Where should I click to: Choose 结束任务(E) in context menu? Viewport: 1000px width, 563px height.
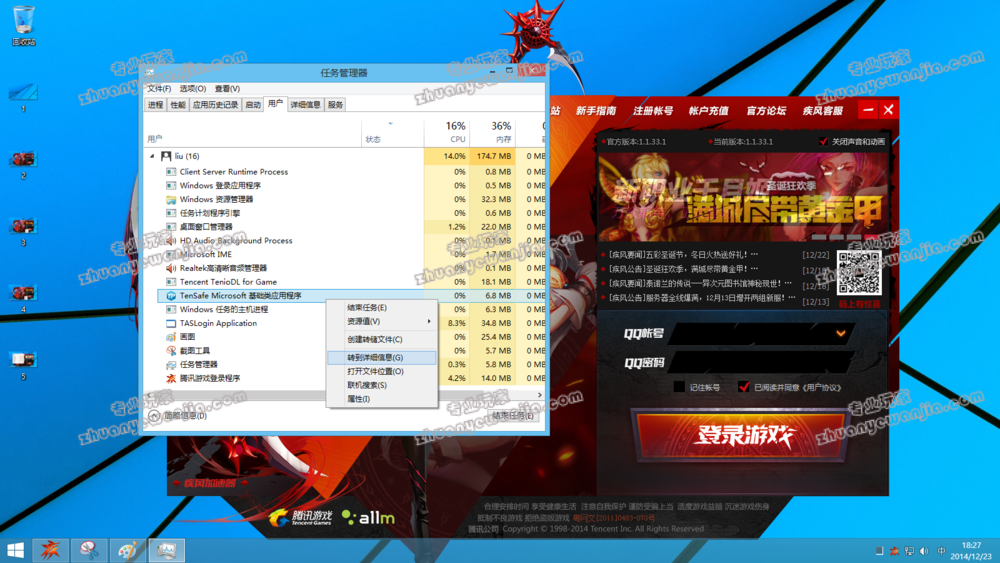pos(382,307)
